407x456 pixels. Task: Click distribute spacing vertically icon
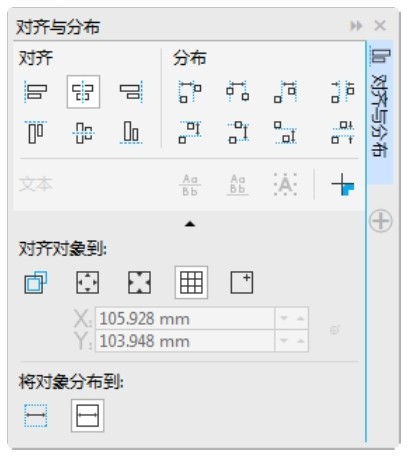(343, 133)
